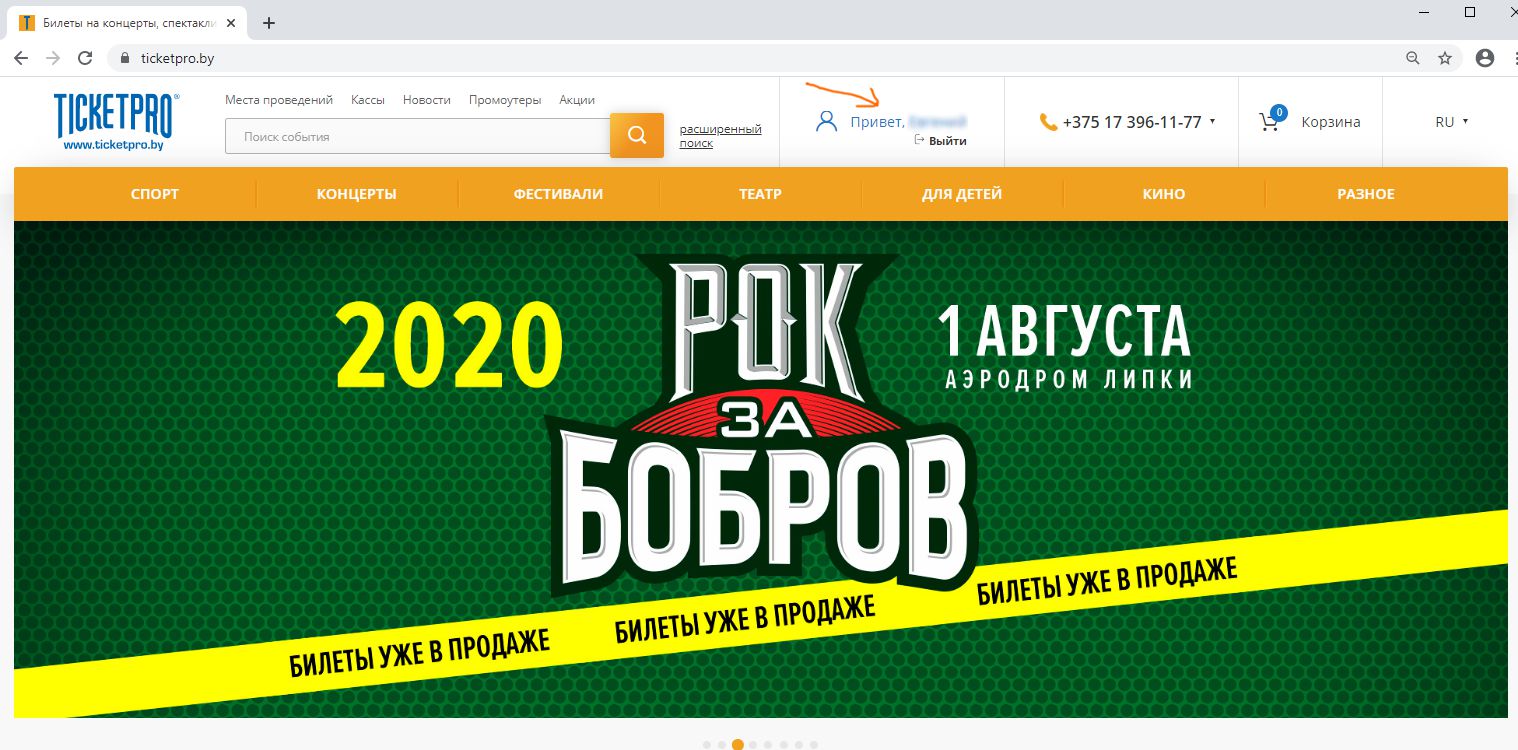Open the browser zoom magnifier in address bar
The width and height of the screenshot is (1518, 750).
[1413, 58]
